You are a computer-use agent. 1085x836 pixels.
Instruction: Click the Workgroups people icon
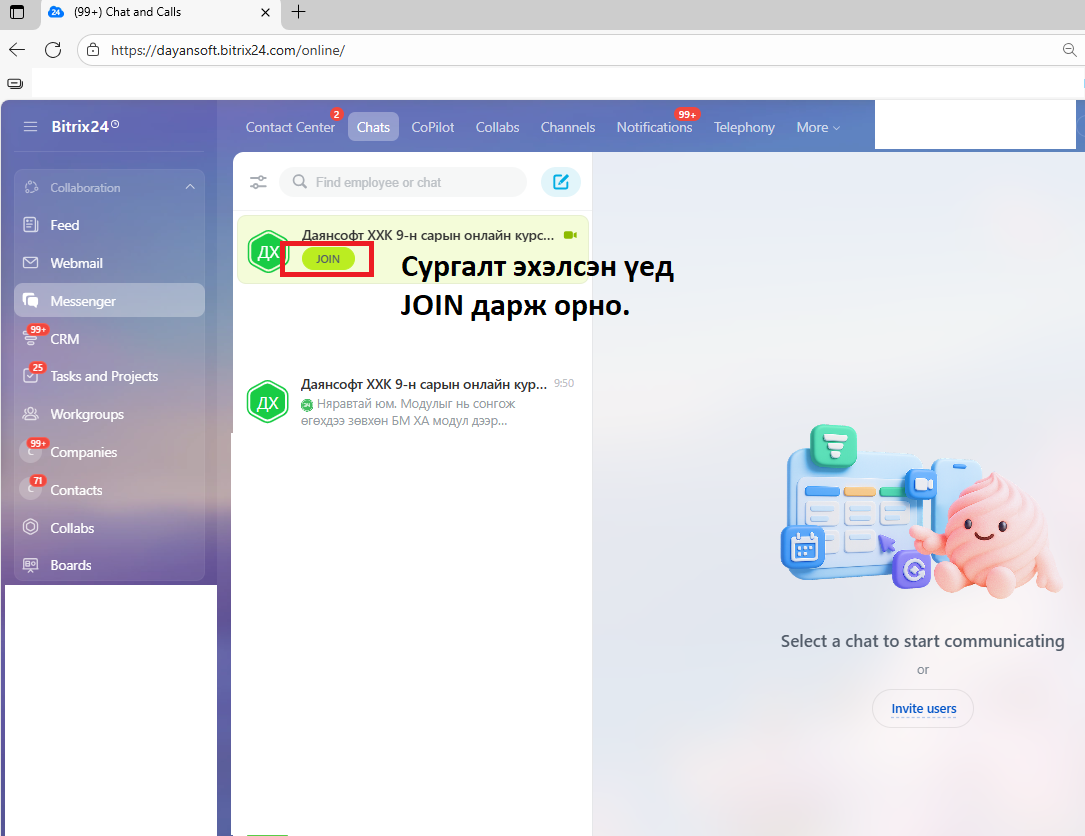coord(30,414)
